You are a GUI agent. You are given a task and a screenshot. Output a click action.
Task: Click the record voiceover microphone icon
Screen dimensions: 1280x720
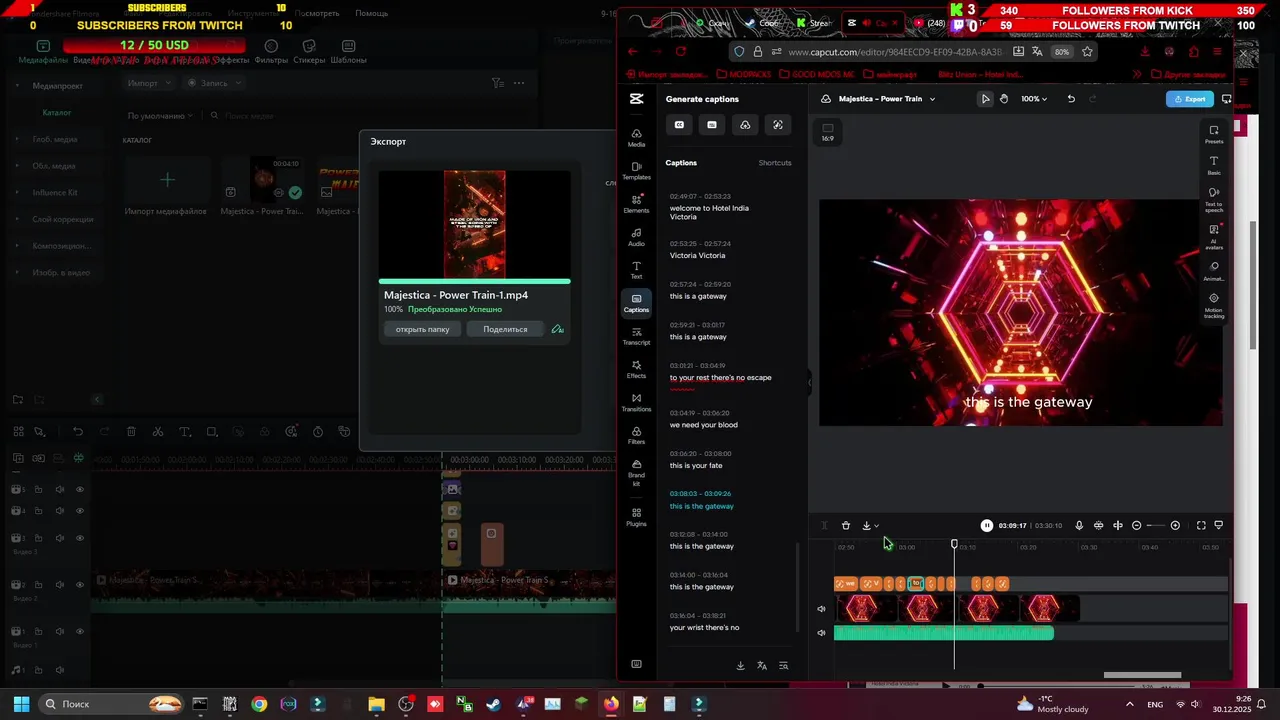pyautogui.click(x=1078, y=526)
